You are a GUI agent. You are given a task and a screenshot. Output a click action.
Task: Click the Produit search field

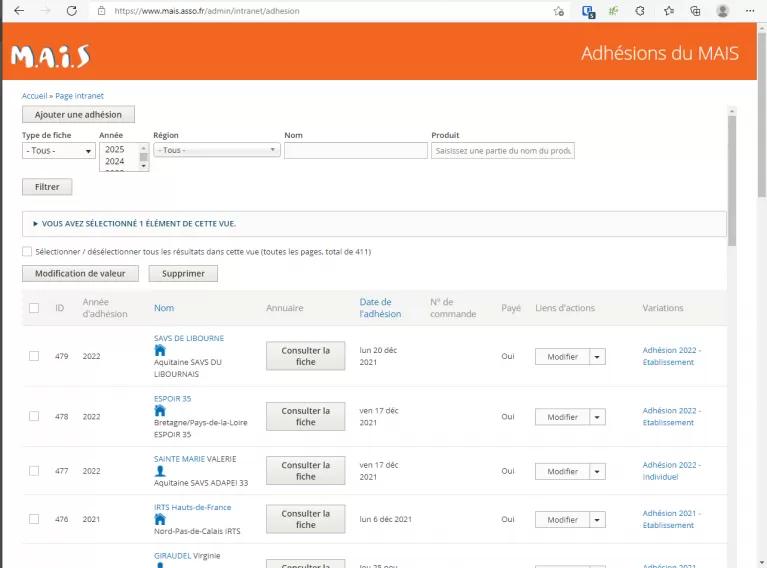[503, 151]
